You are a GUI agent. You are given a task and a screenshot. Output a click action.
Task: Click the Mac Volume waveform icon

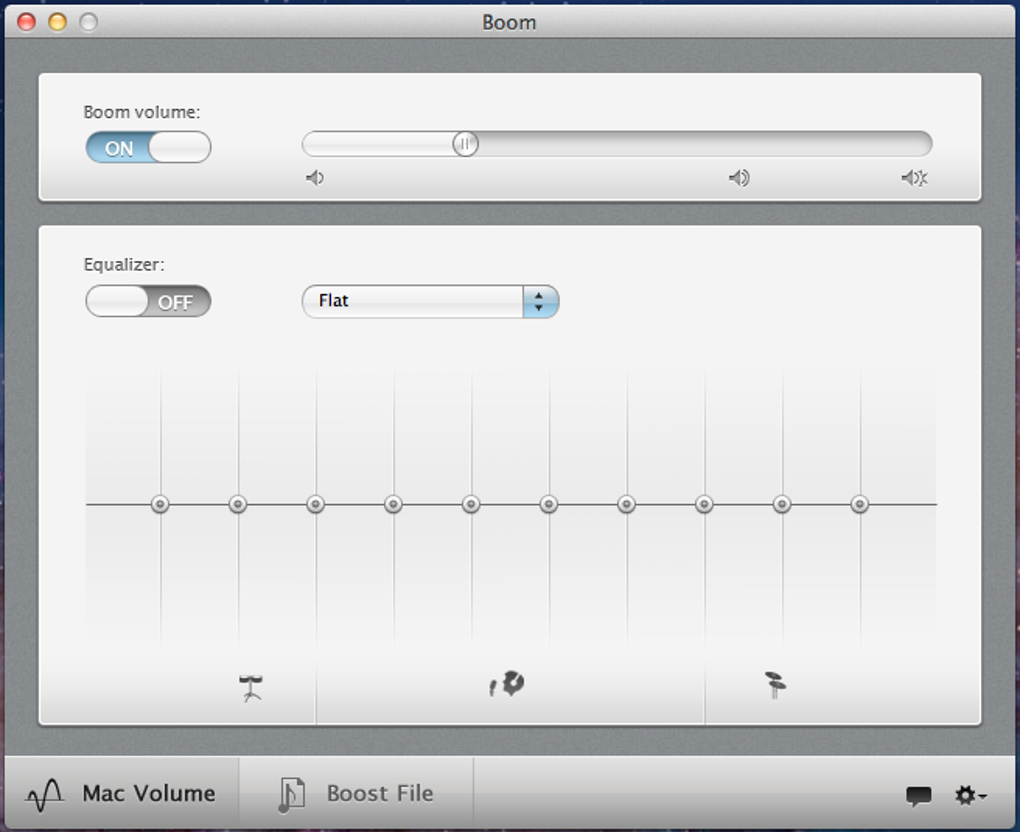pos(45,794)
